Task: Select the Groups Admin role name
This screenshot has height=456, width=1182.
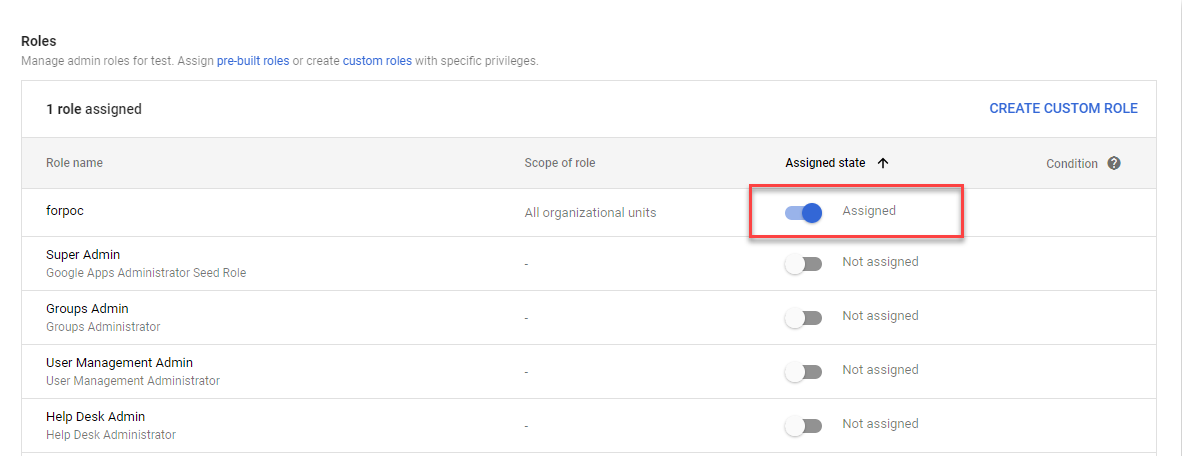Action: 87,309
